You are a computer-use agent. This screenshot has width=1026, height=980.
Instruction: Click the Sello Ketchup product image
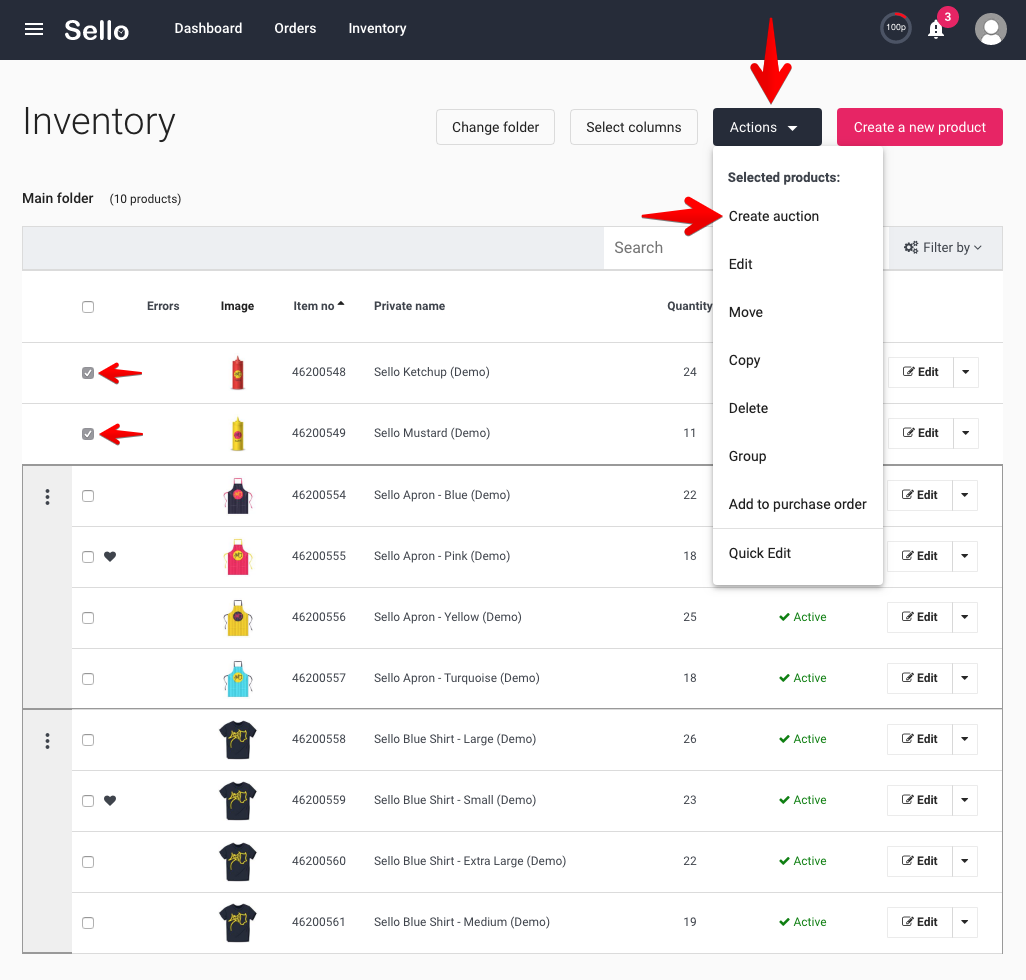238,372
